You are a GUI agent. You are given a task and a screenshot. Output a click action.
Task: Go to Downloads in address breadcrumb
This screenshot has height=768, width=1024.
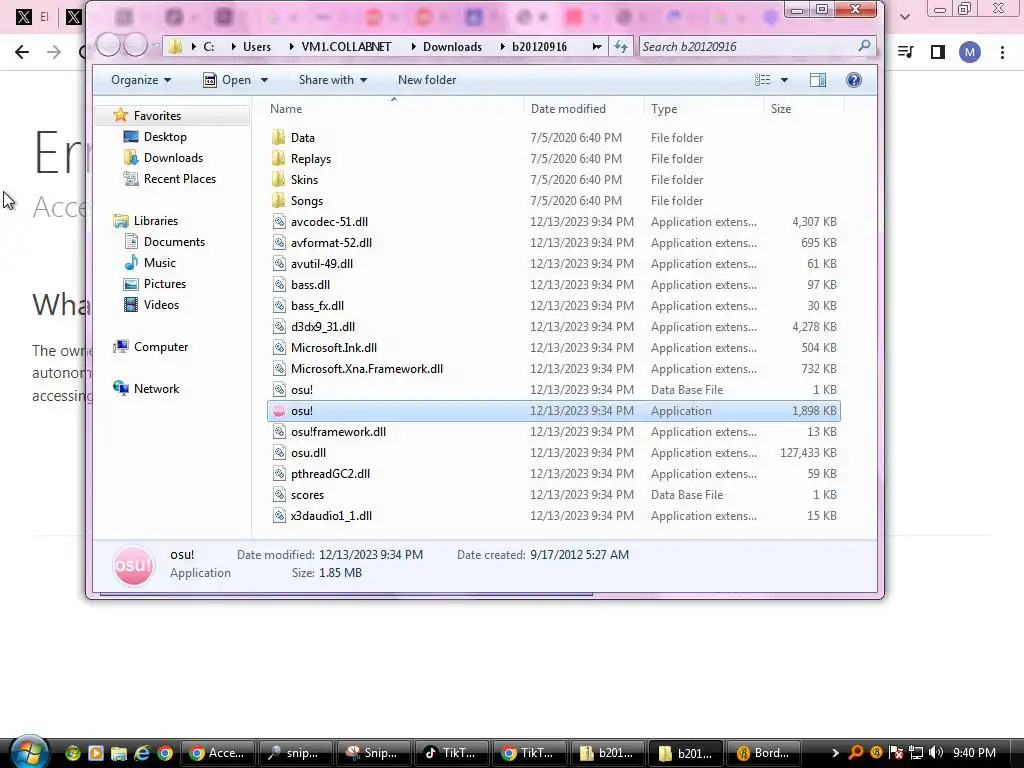(452, 46)
